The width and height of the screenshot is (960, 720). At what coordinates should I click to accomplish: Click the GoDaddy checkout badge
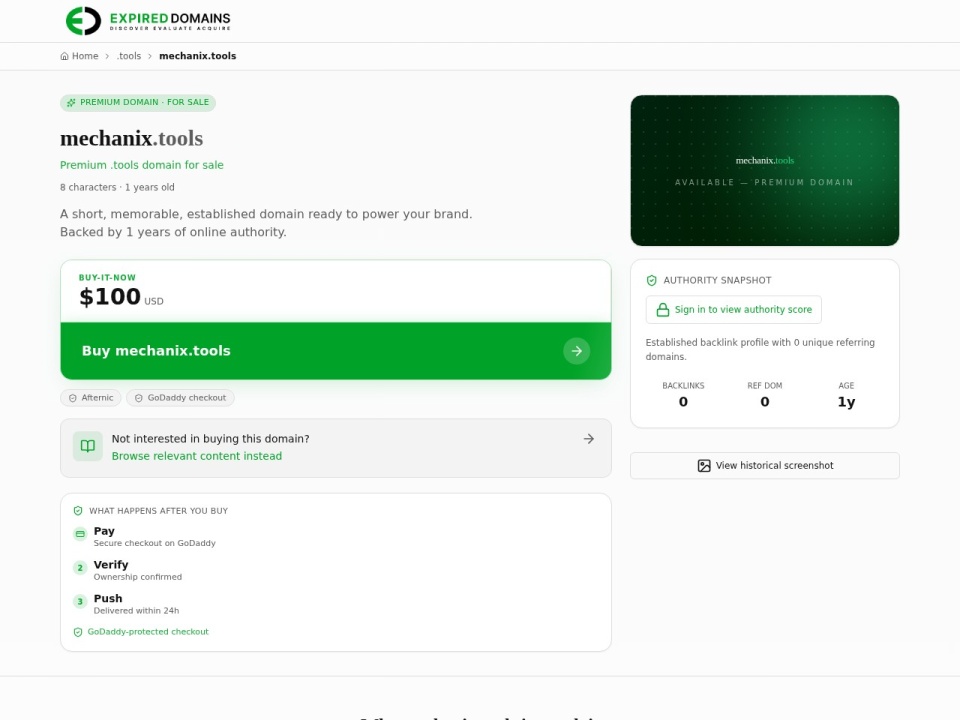click(x=180, y=398)
